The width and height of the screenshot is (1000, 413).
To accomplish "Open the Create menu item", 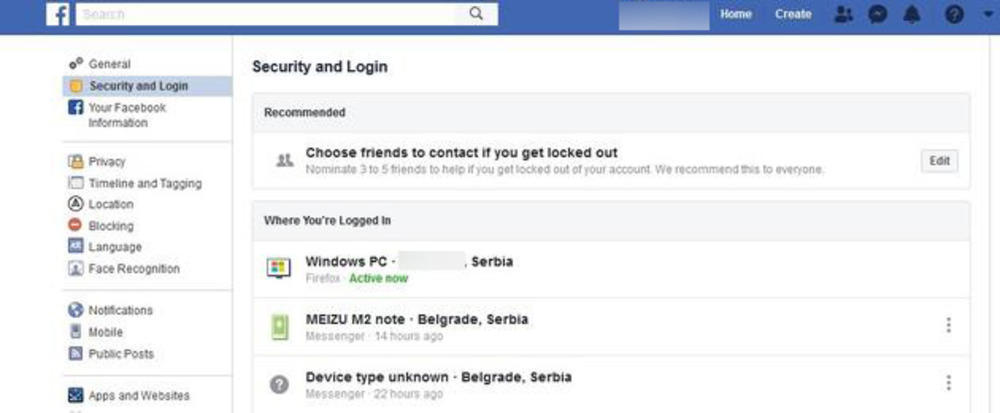I will [793, 15].
